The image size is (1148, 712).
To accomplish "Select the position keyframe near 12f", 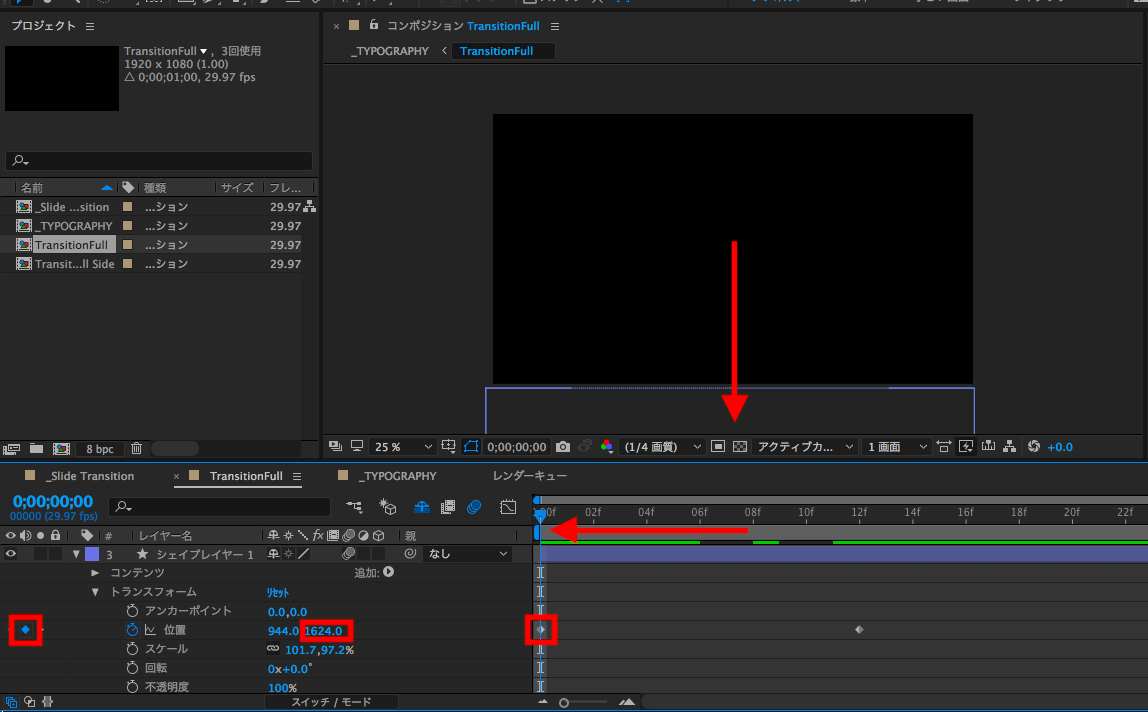I will click(860, 629).
